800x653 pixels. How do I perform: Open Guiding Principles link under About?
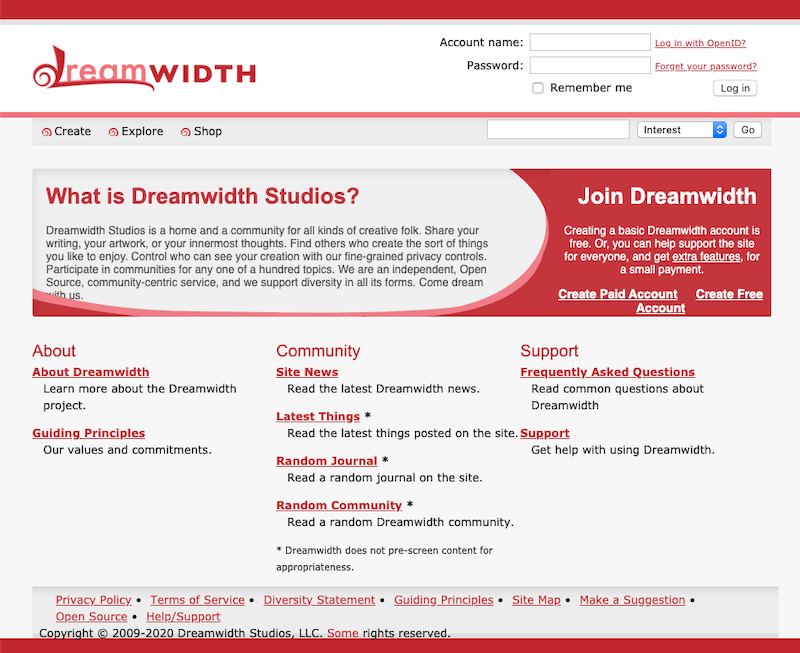tap(89, 433)
